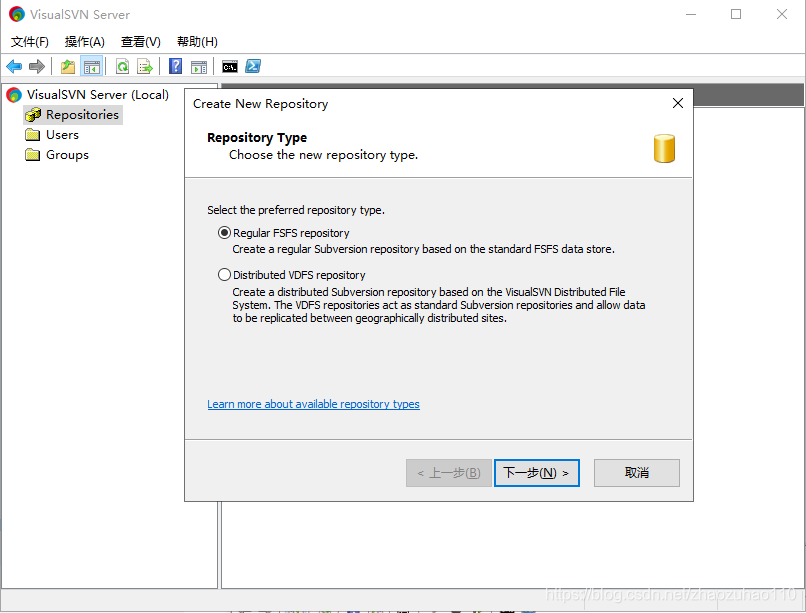
Task: Open the command prompt toolbar icon
Action: click(230, 67)
